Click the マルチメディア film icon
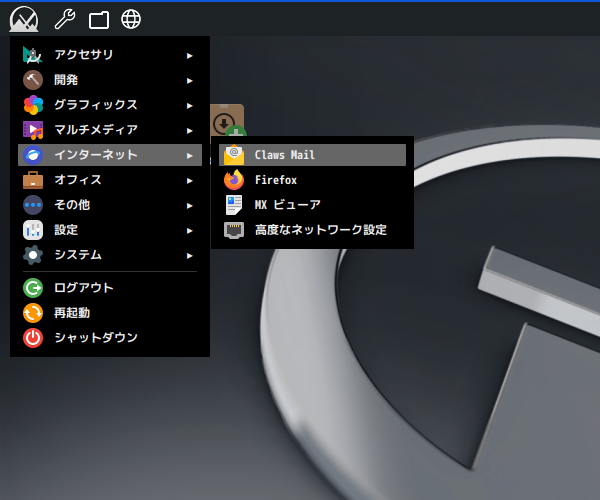The width and height of the screenshot is (600, 500). click(x=33, y=130)
